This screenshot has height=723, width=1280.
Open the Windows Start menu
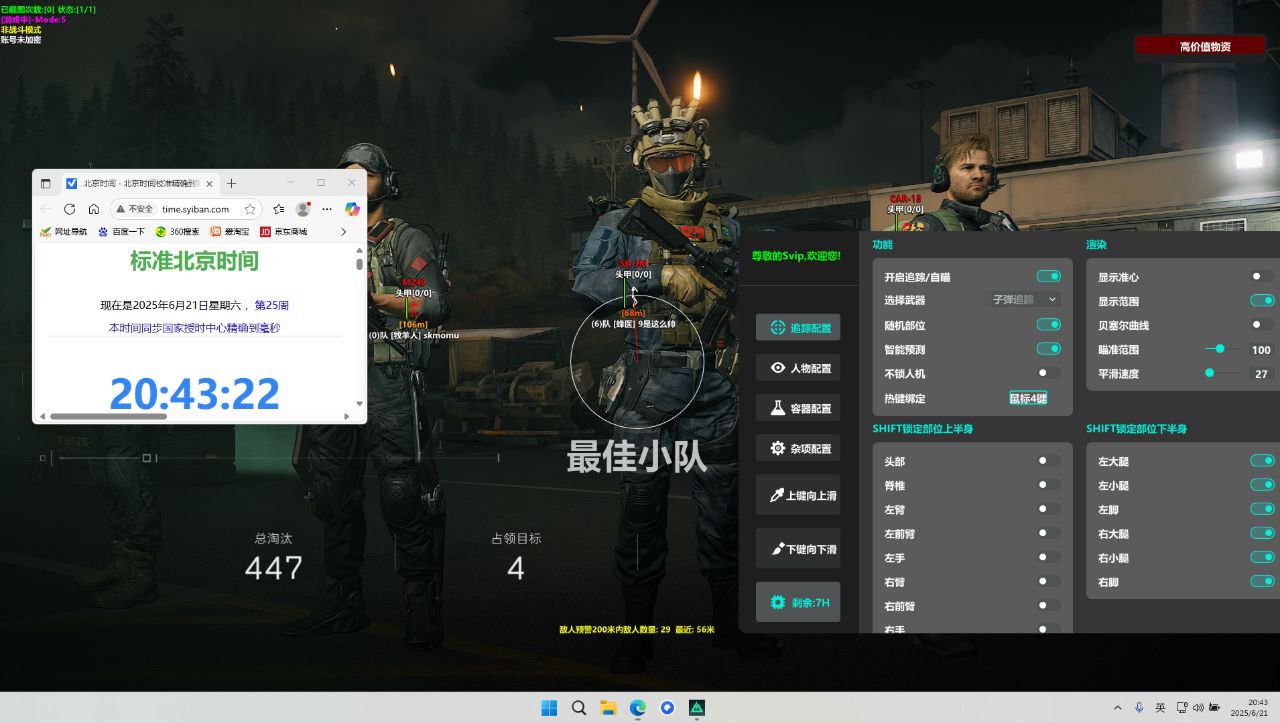pyautogui.click(x=549, y=708)
